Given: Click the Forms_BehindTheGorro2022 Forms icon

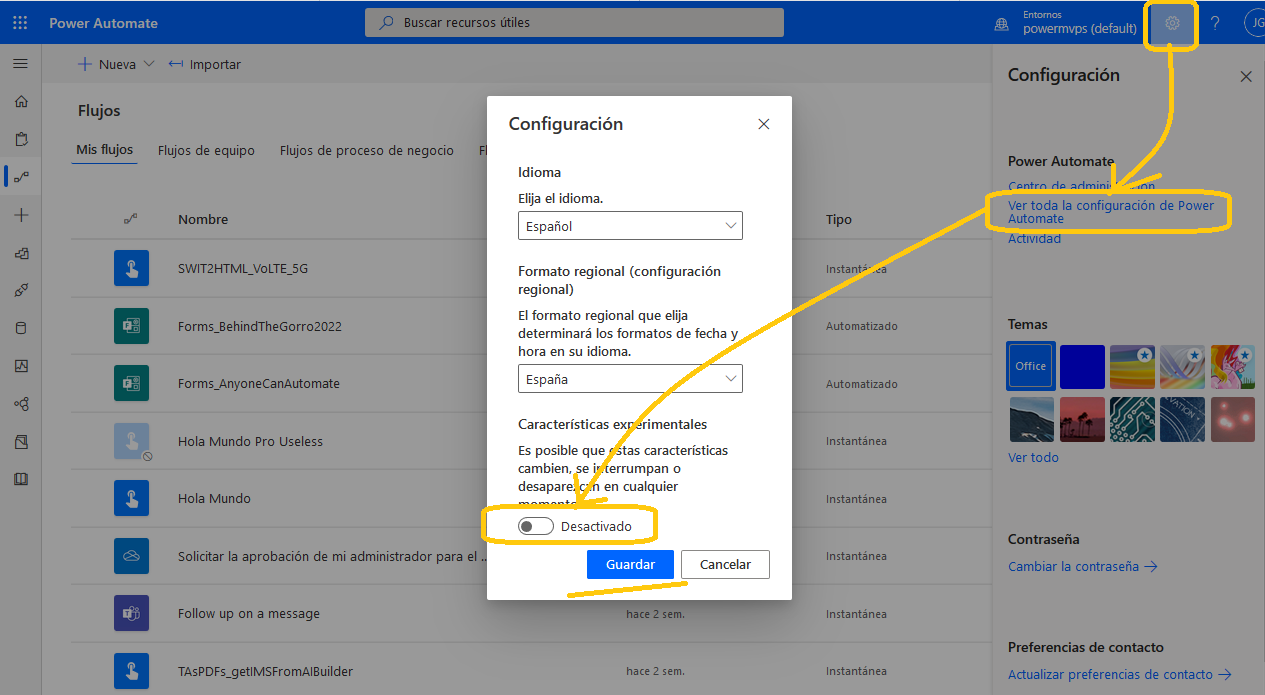Looking at the screenshot, I should [x=131, y=326].
